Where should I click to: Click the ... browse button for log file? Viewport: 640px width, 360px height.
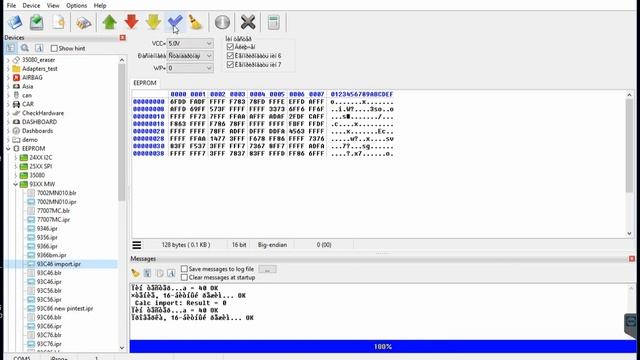267,269
